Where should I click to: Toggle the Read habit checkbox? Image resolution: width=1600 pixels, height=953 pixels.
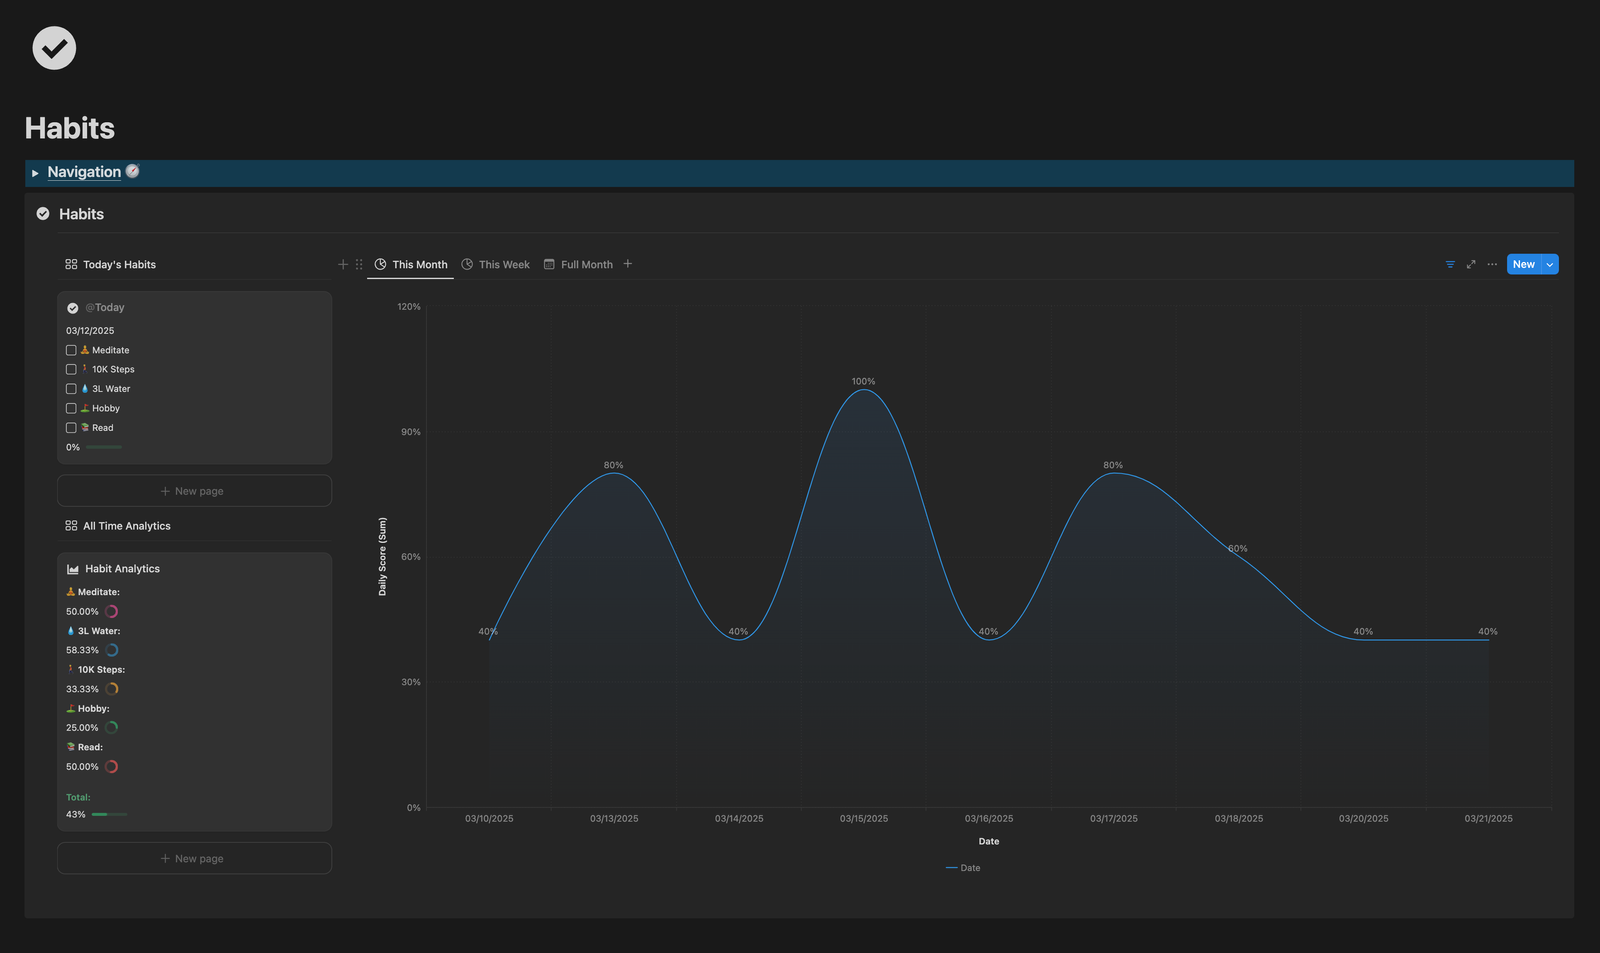pos(71,428)
